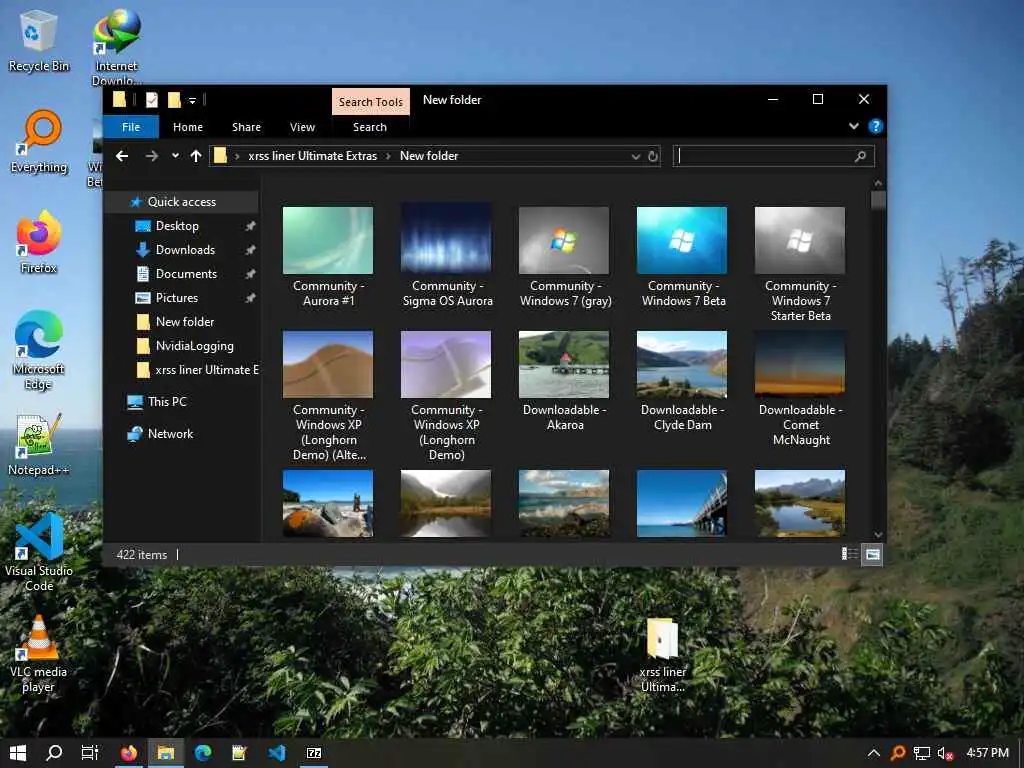Screen dimensions: 1024x768
Task: Refresh the New folder view
Action: pyautogui.click(x=652, y=157)
